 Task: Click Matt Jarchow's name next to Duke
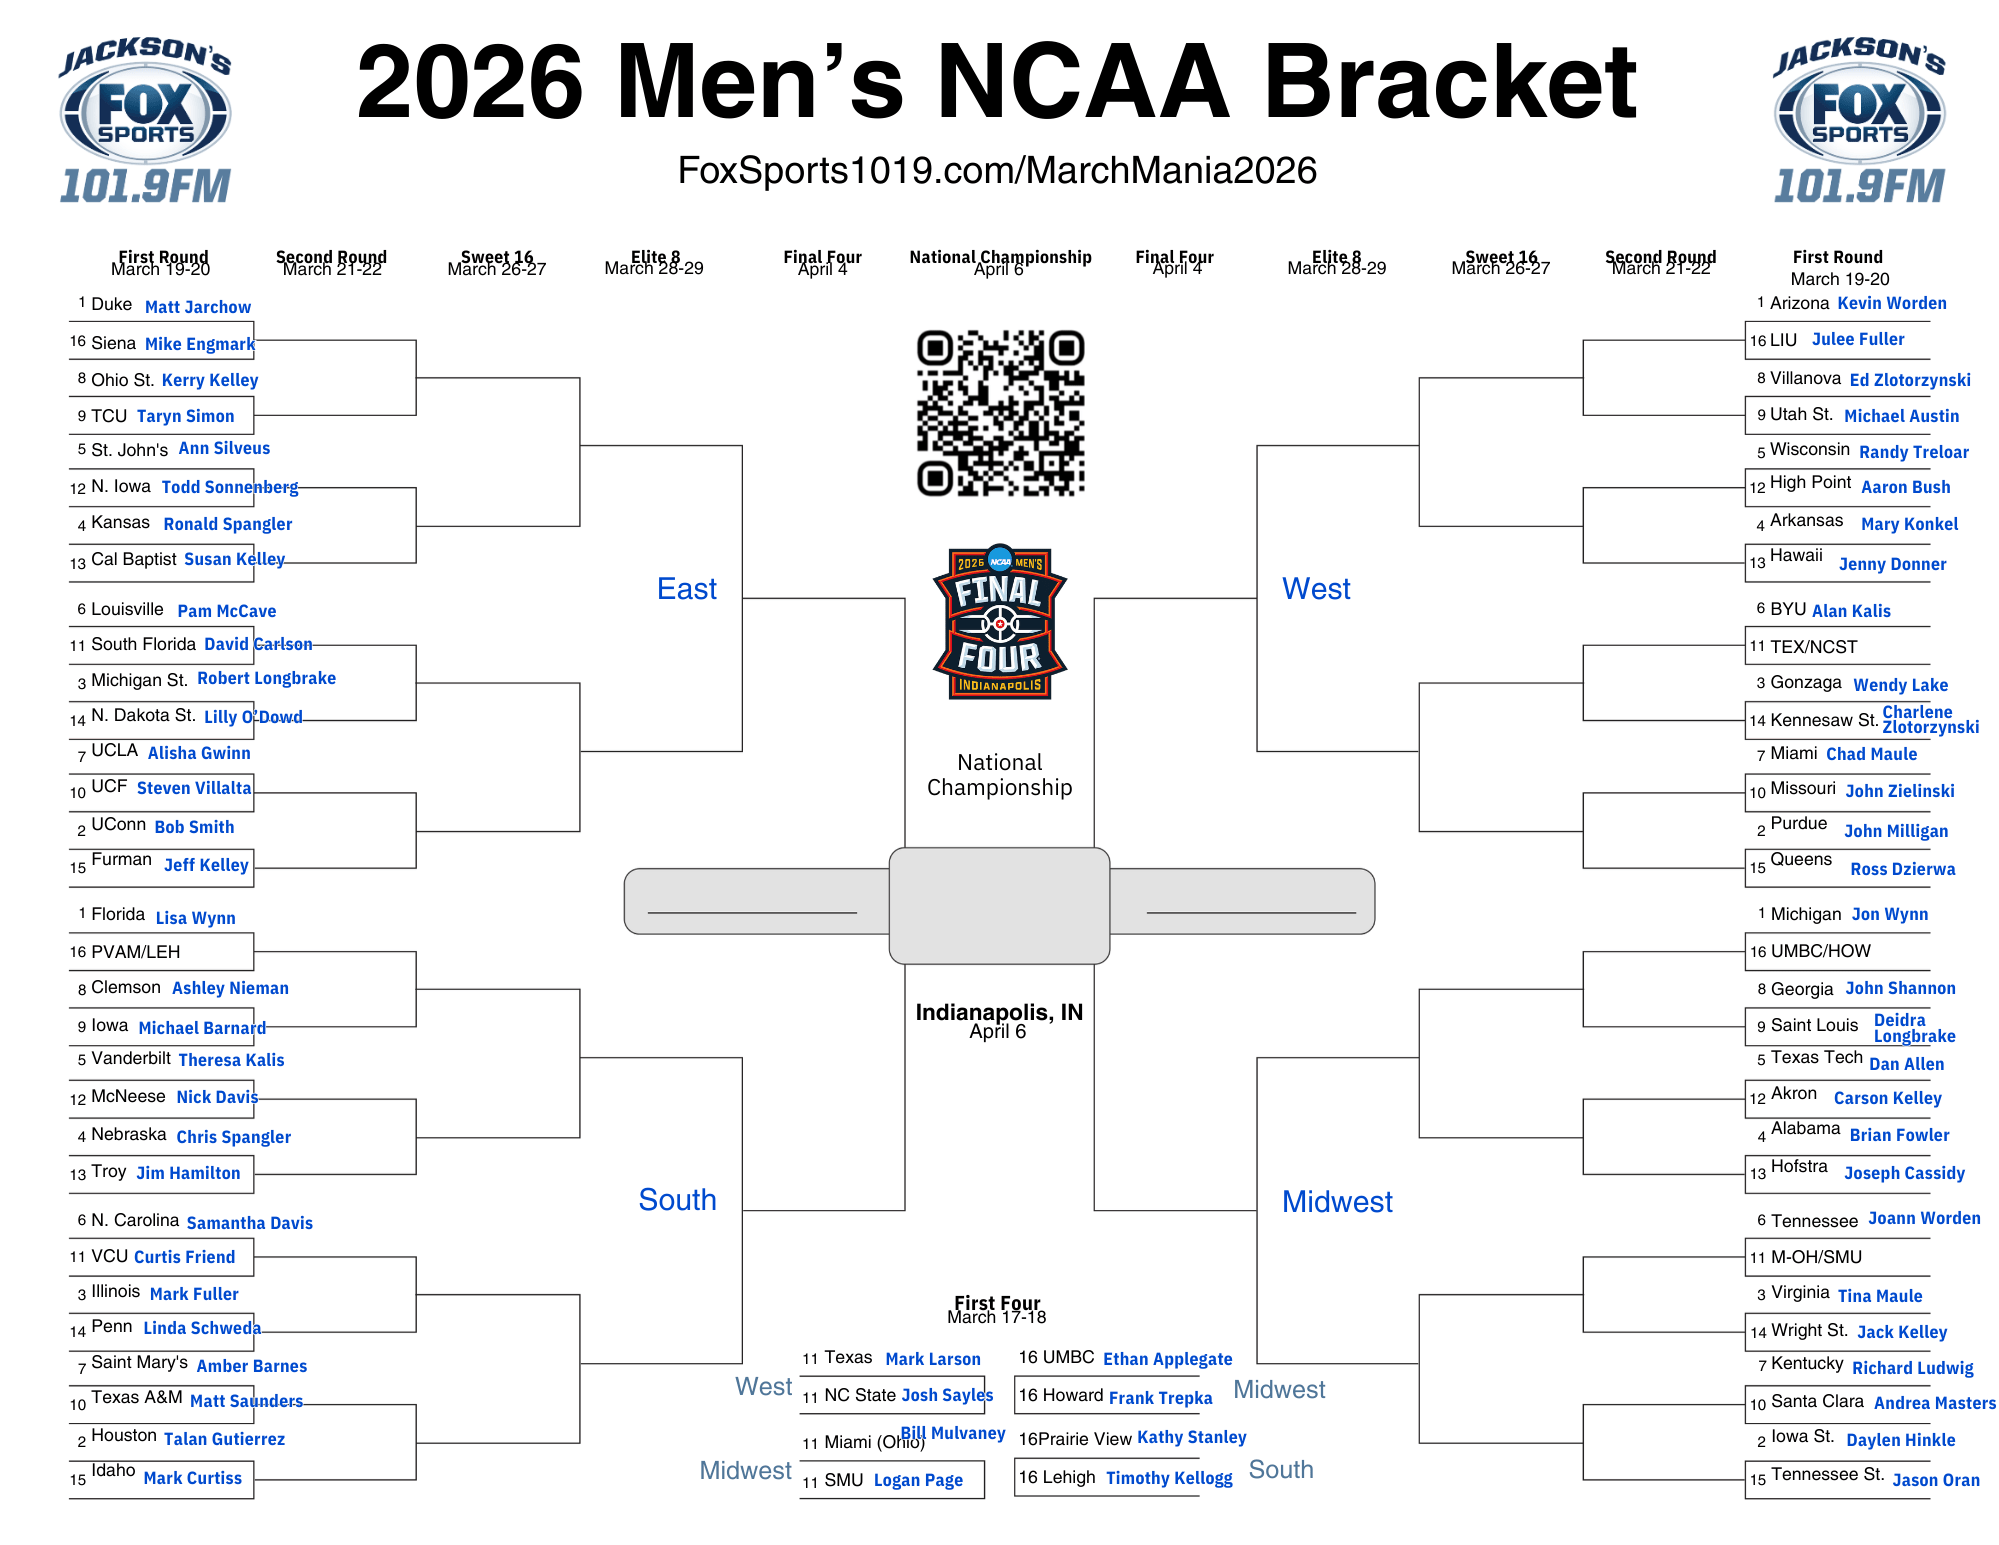point(198,307)
